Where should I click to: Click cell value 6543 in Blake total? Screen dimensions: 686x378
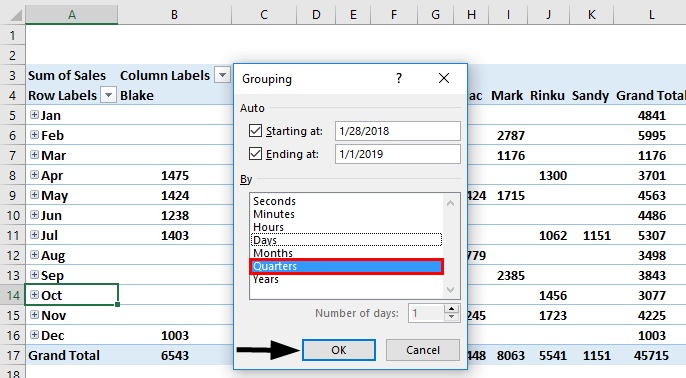[x=175, y=355]
